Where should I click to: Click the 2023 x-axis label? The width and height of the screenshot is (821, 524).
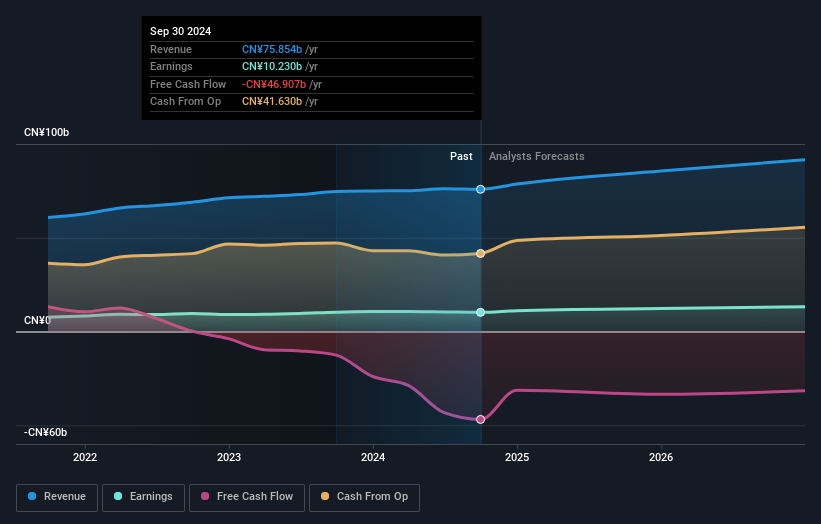tap(229, 457)
